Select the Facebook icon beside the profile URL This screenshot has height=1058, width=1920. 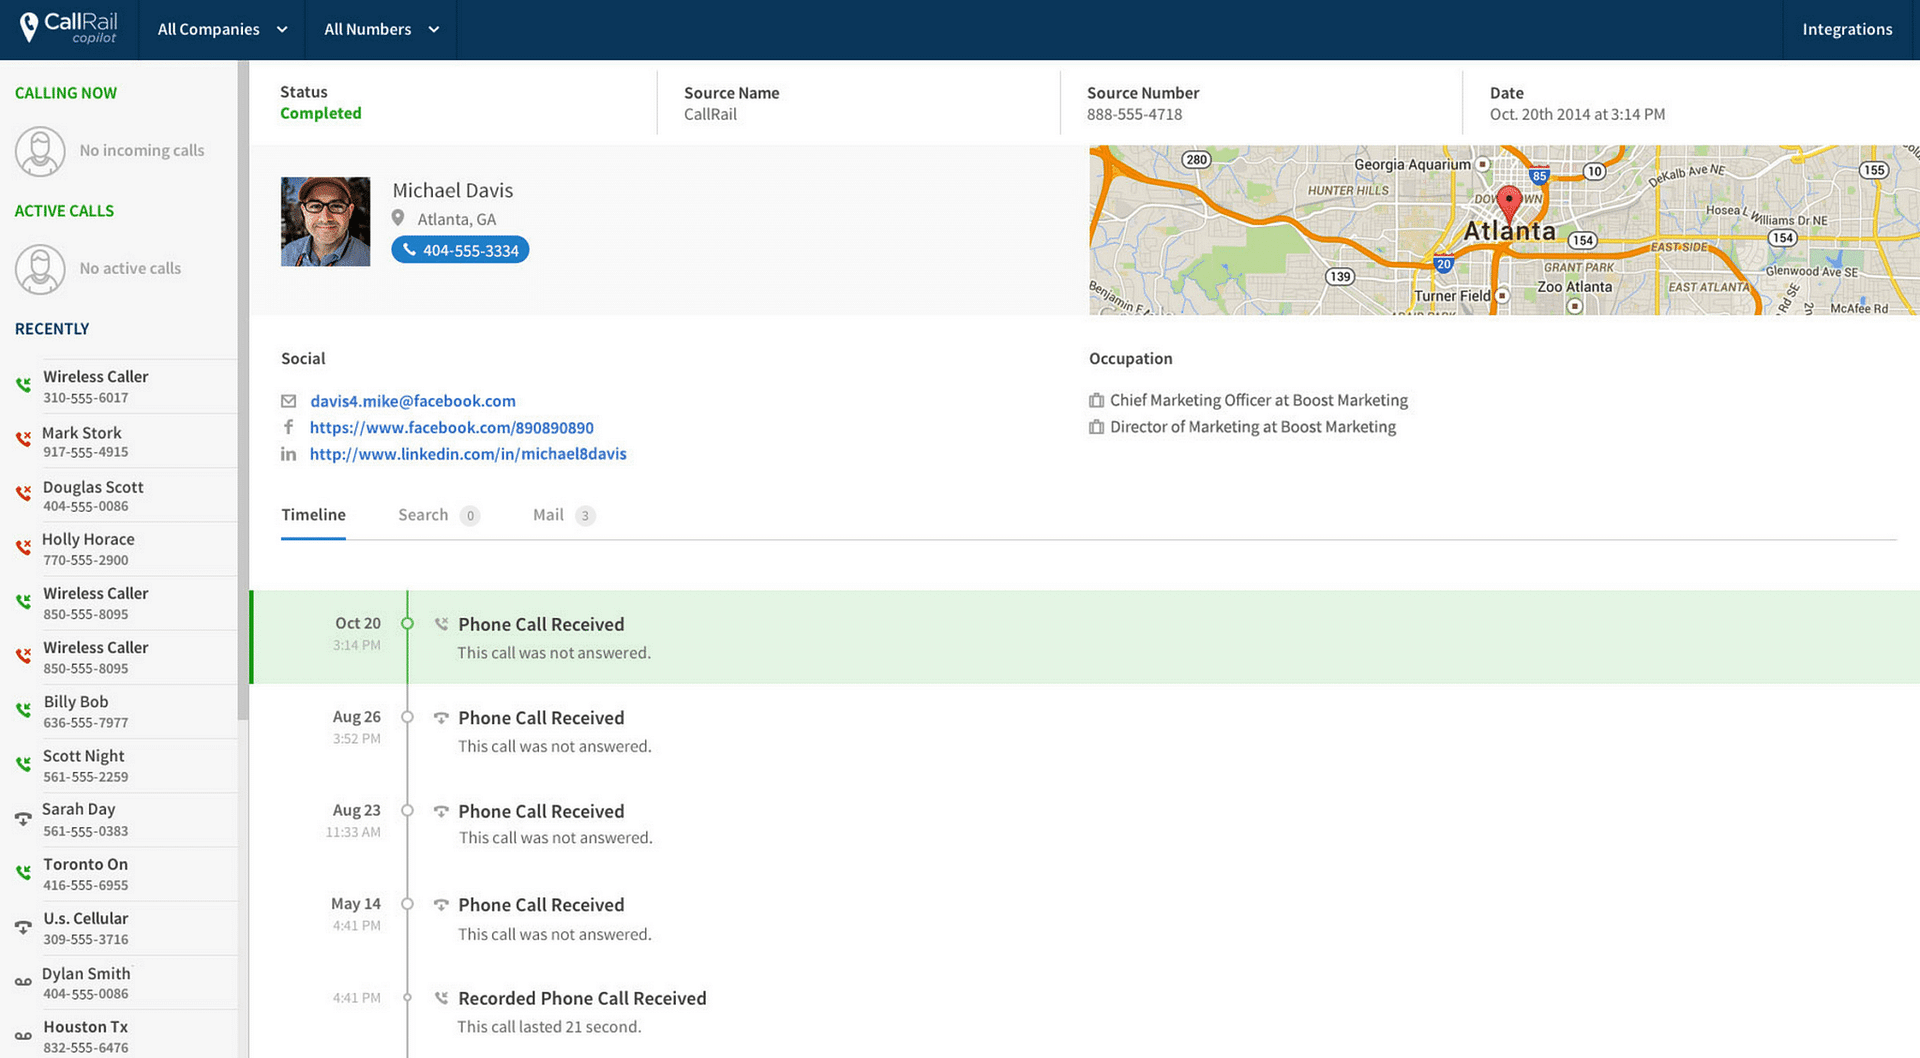(288, 427)
